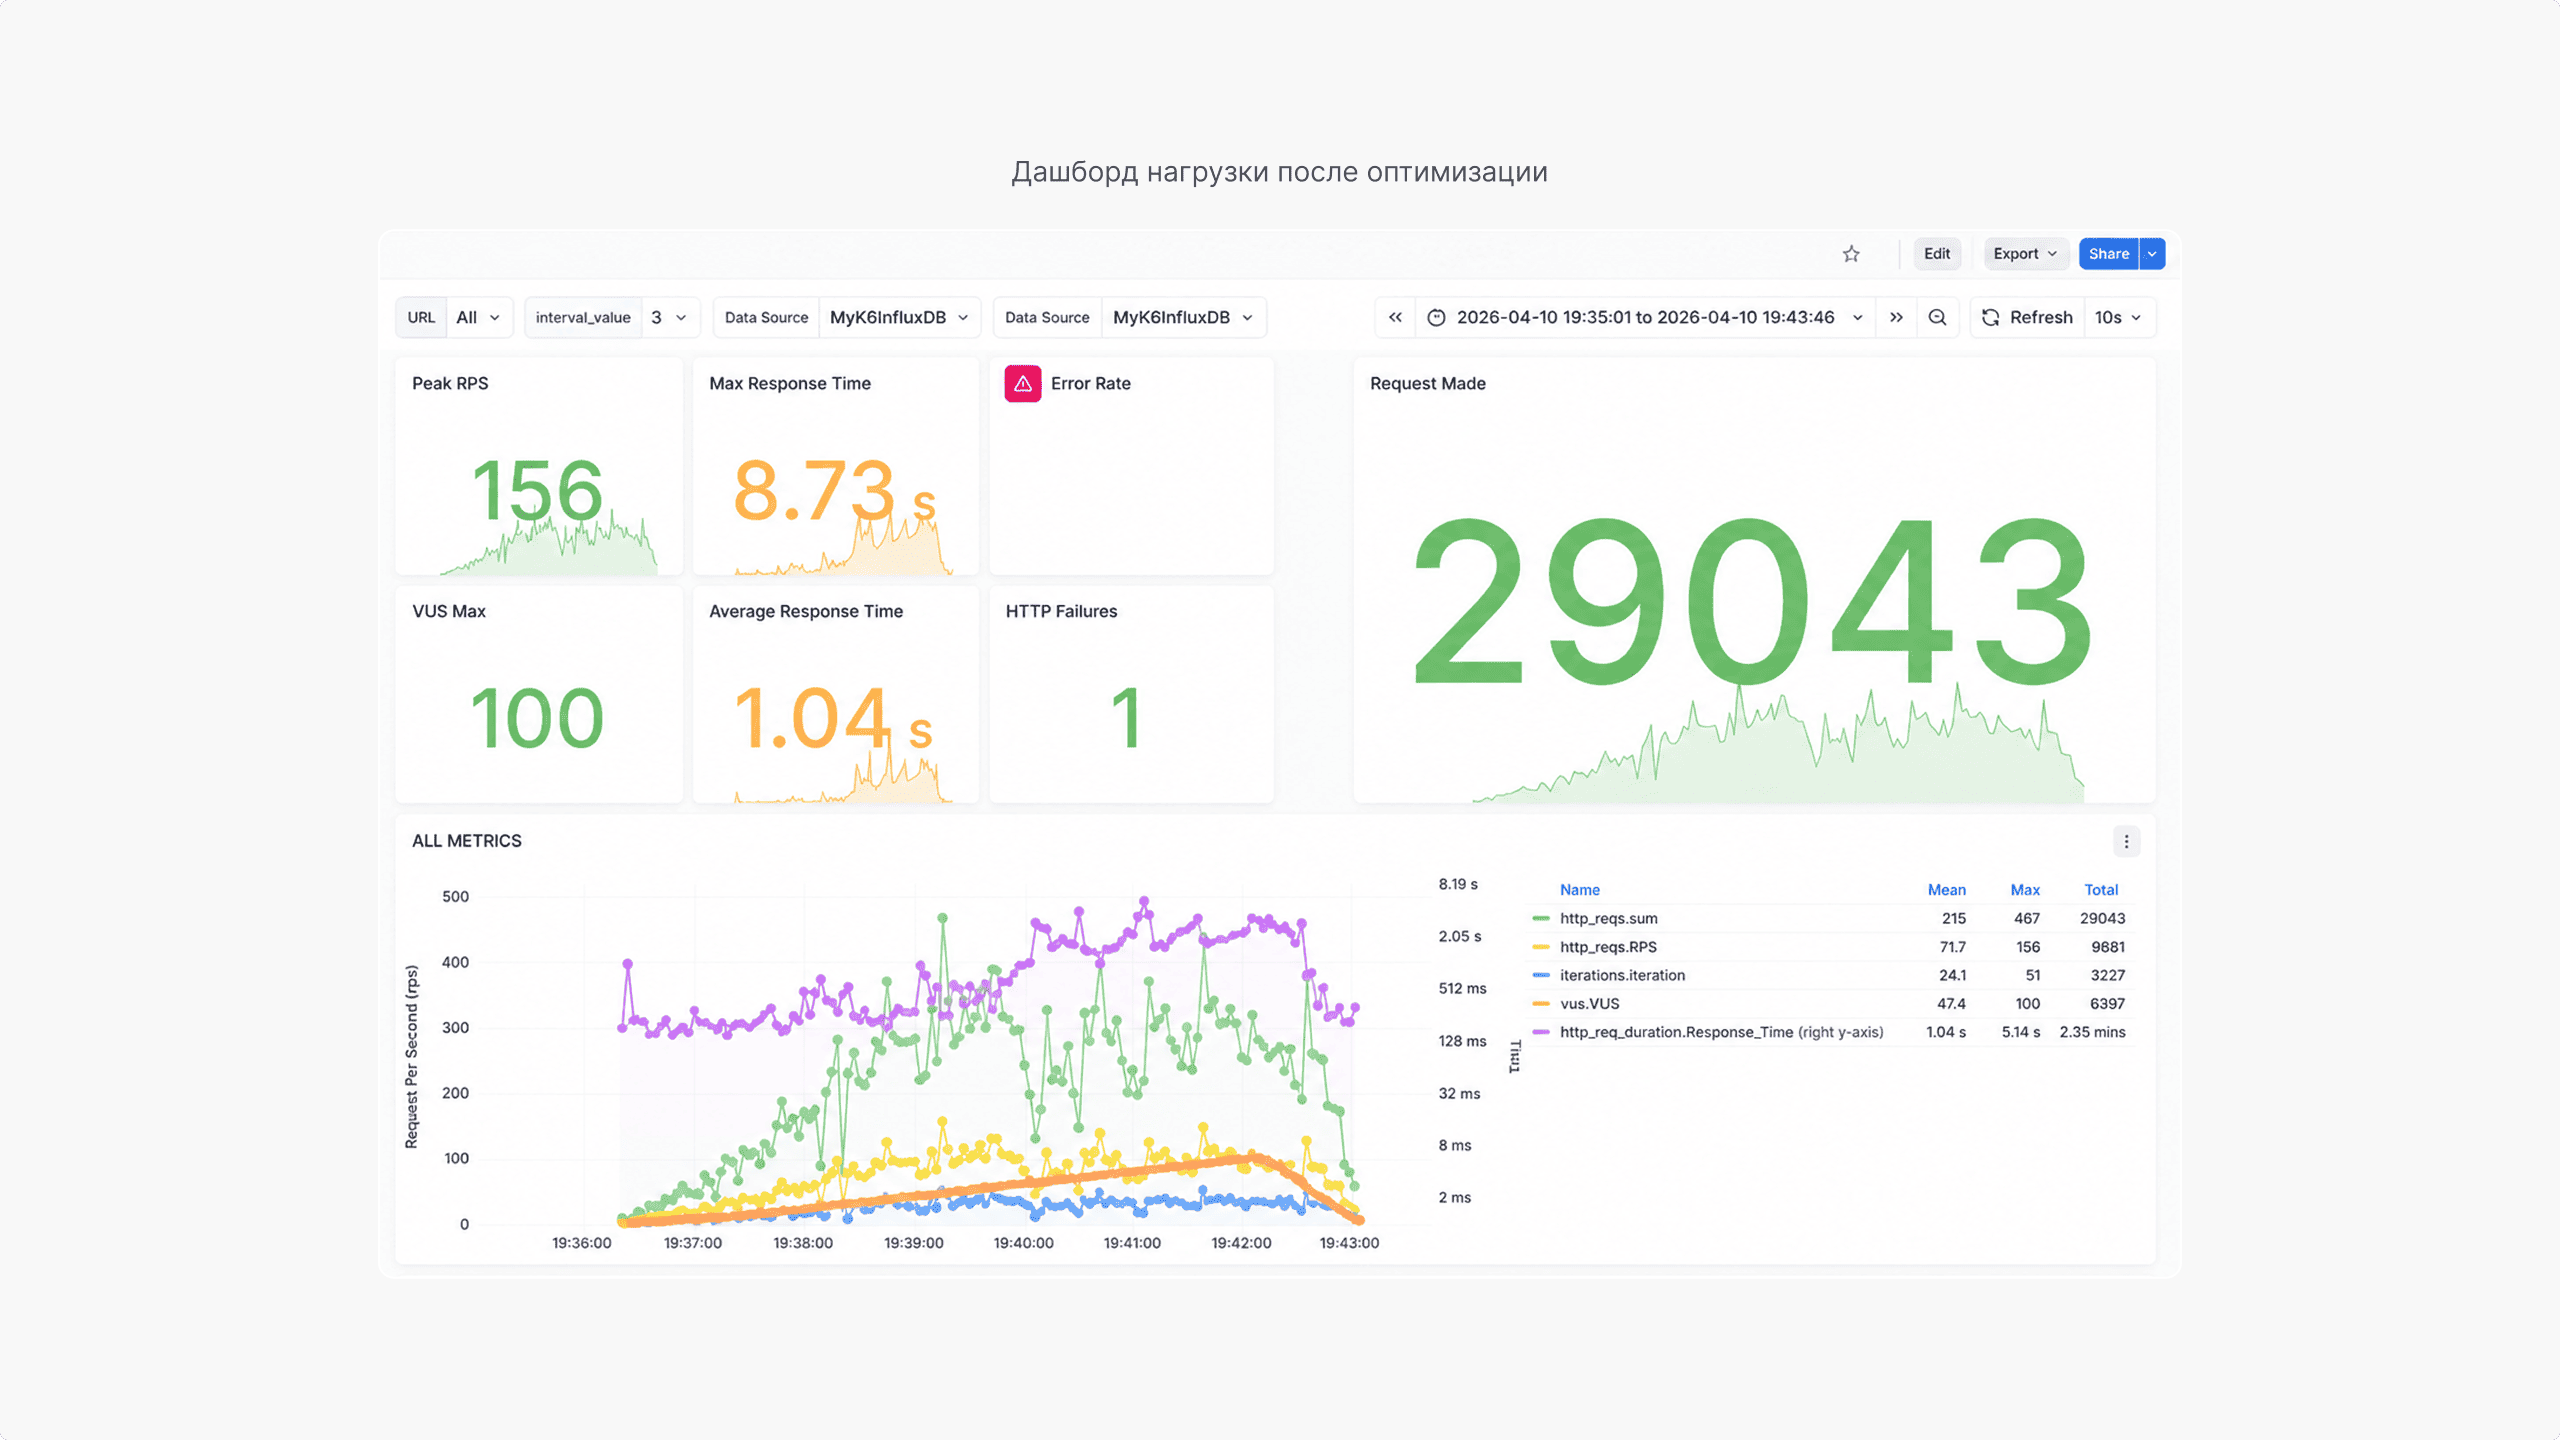Star this dashboard as favorite

pos(1851,254)
